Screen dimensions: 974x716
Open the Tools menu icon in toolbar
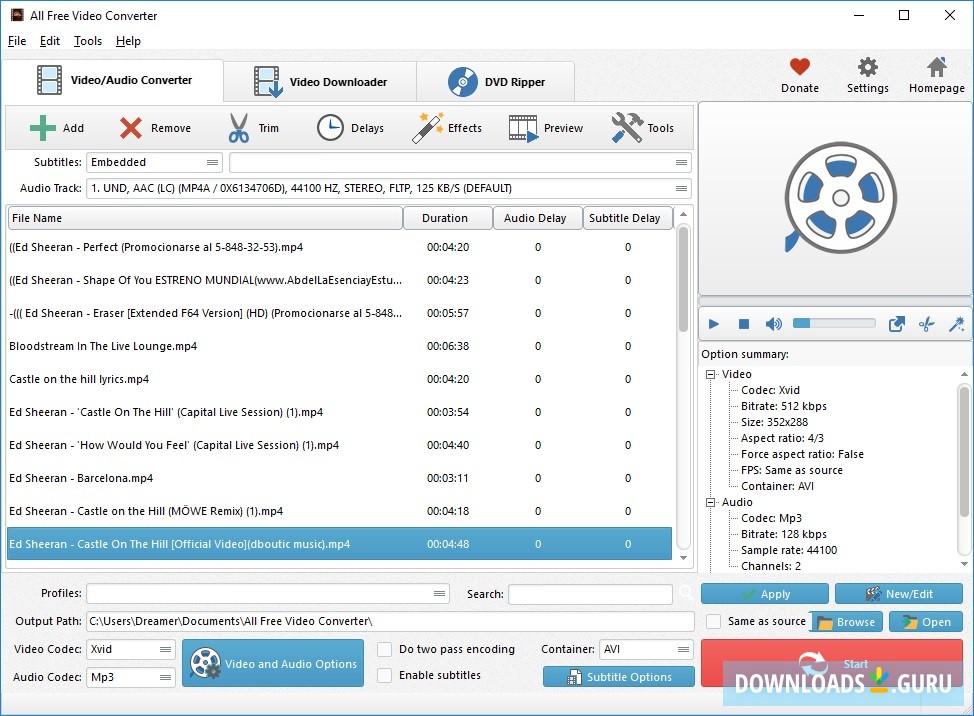point(625,127)
